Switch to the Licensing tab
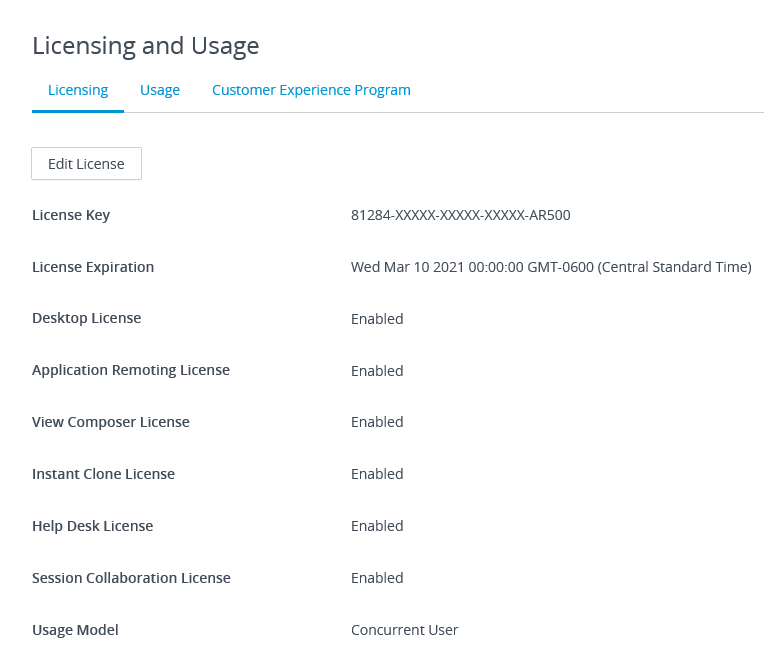 pyautogui.click(x=78, y=90)
